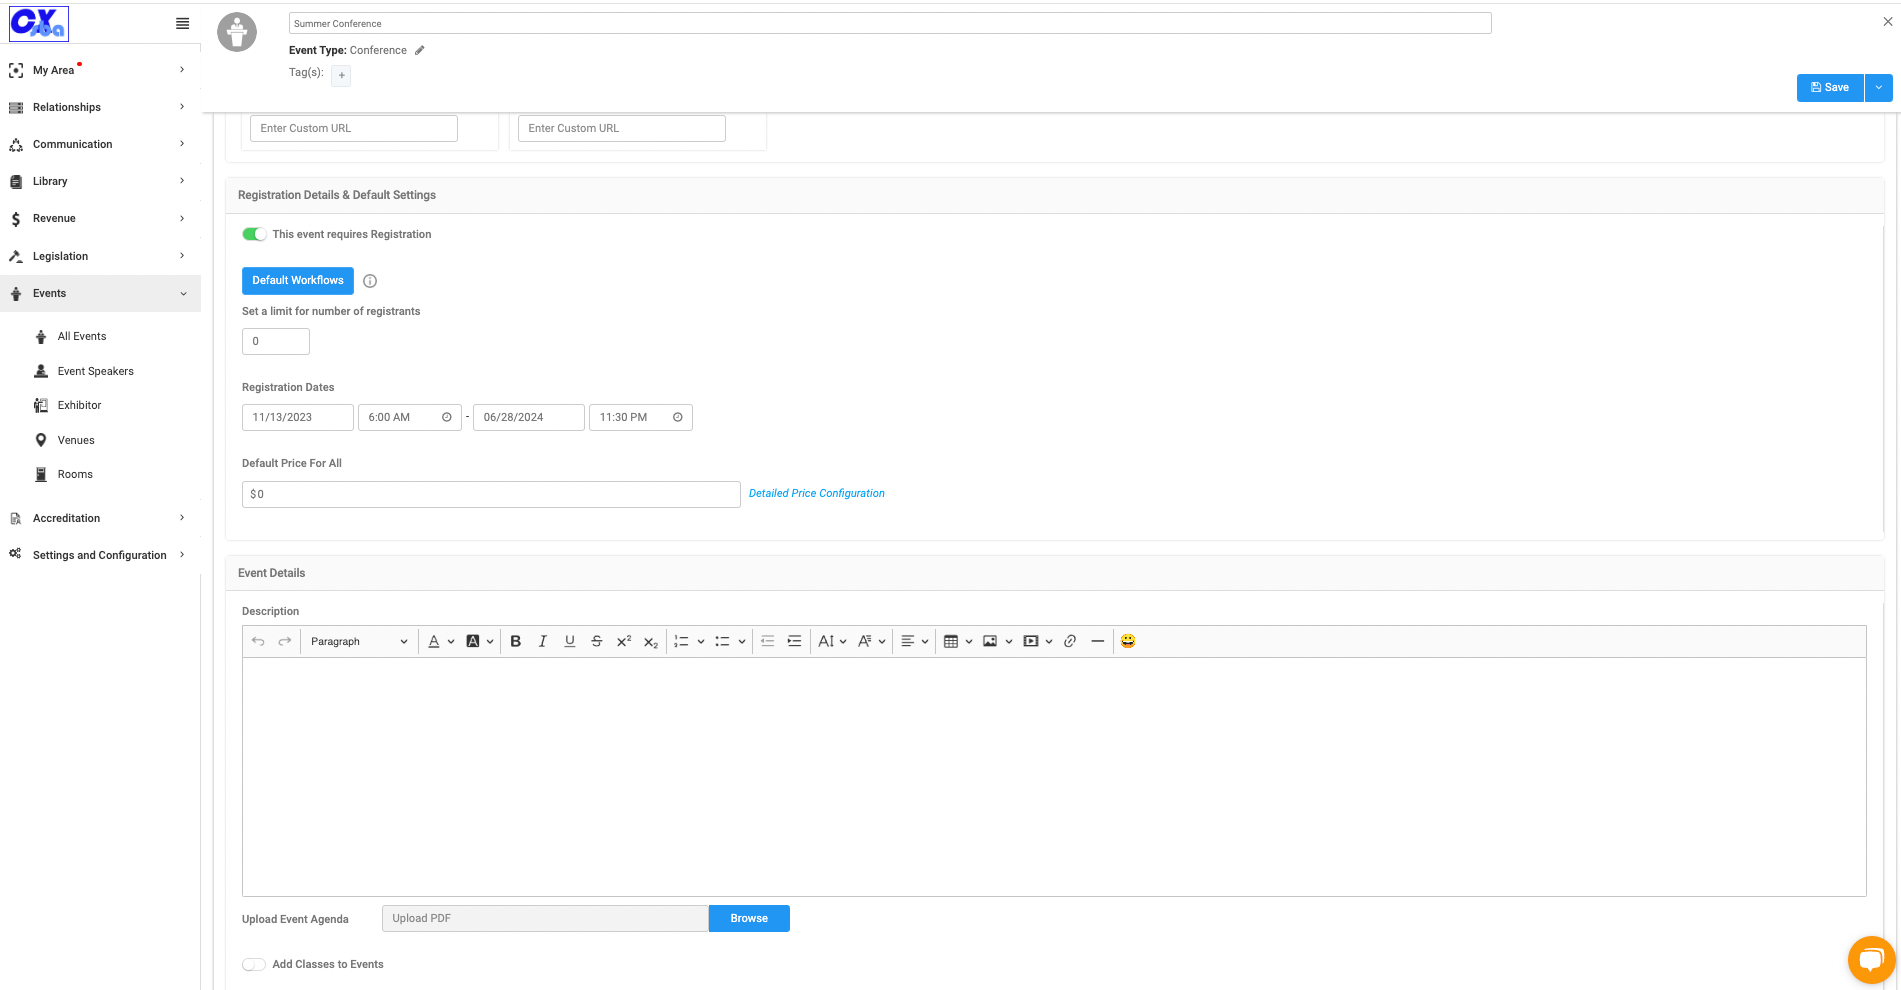1901x990 pixels.
Task: Open Detailed Price Configuration link
Action: coord(817,493)
